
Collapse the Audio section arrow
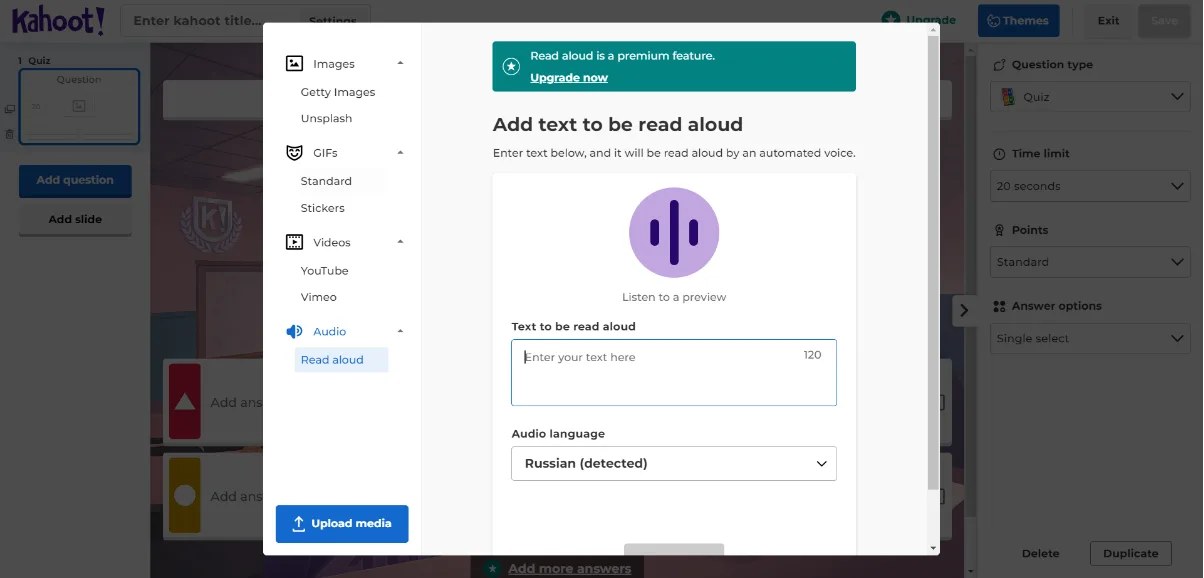click(x=400, y=331)
